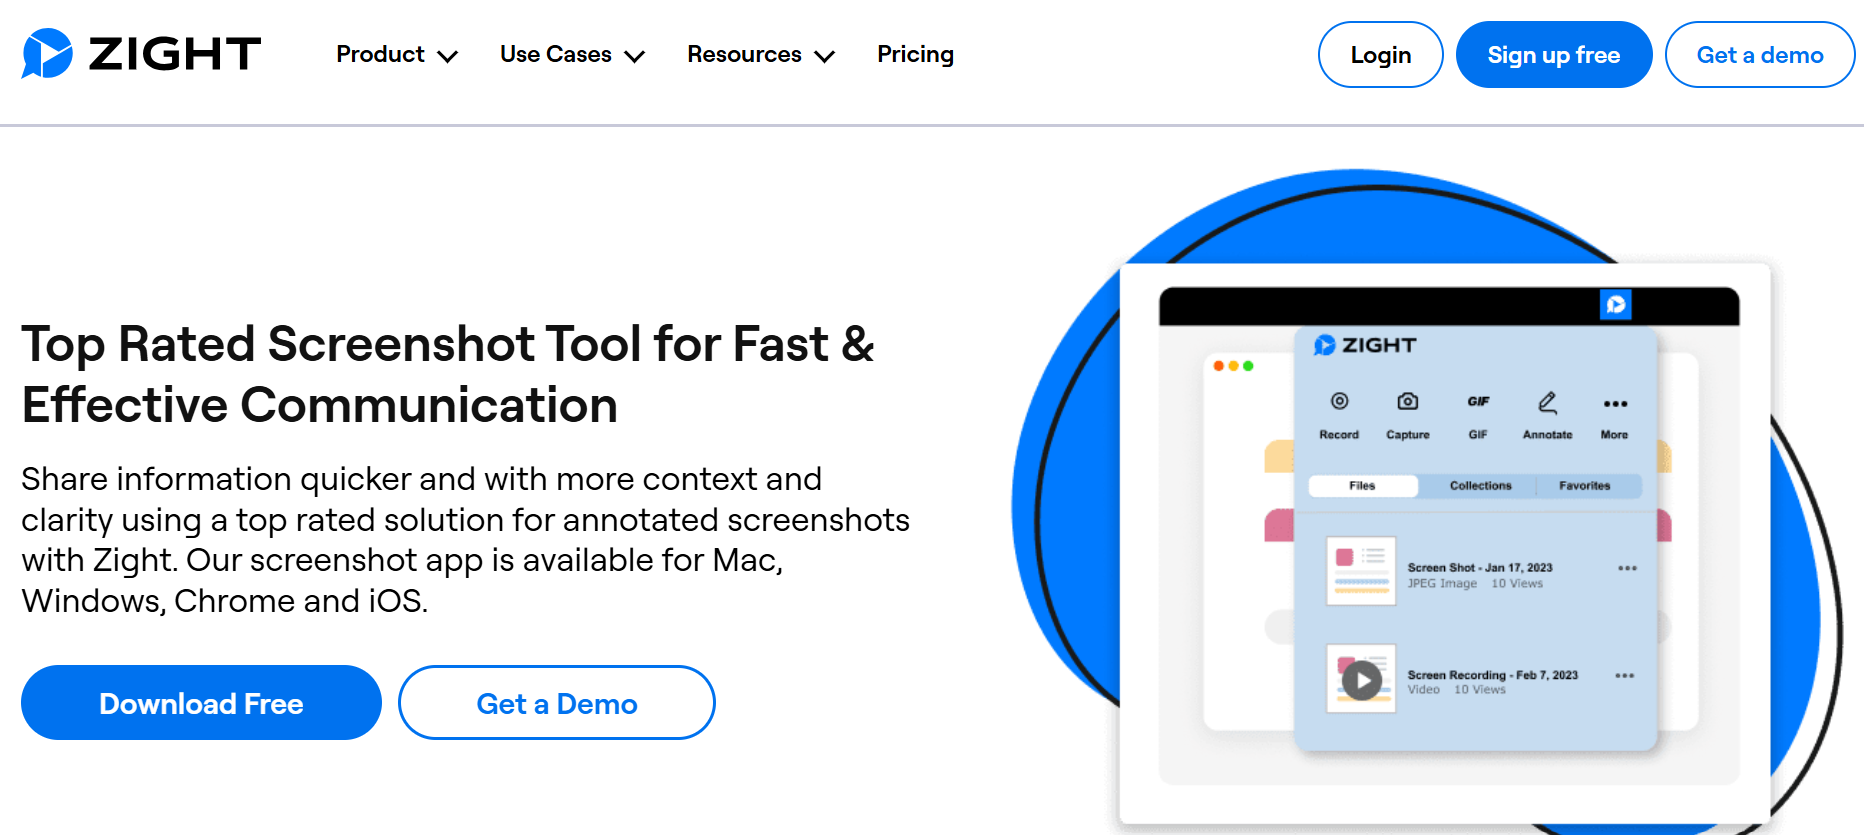This screenshot has width=1864, height=835.
Task: Click the Download Free button
Action: click(201, 703)
